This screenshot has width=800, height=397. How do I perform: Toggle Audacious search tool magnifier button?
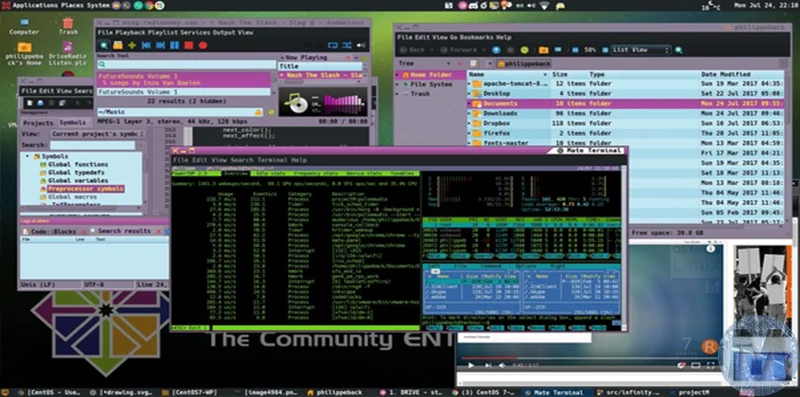pos(104,45)
